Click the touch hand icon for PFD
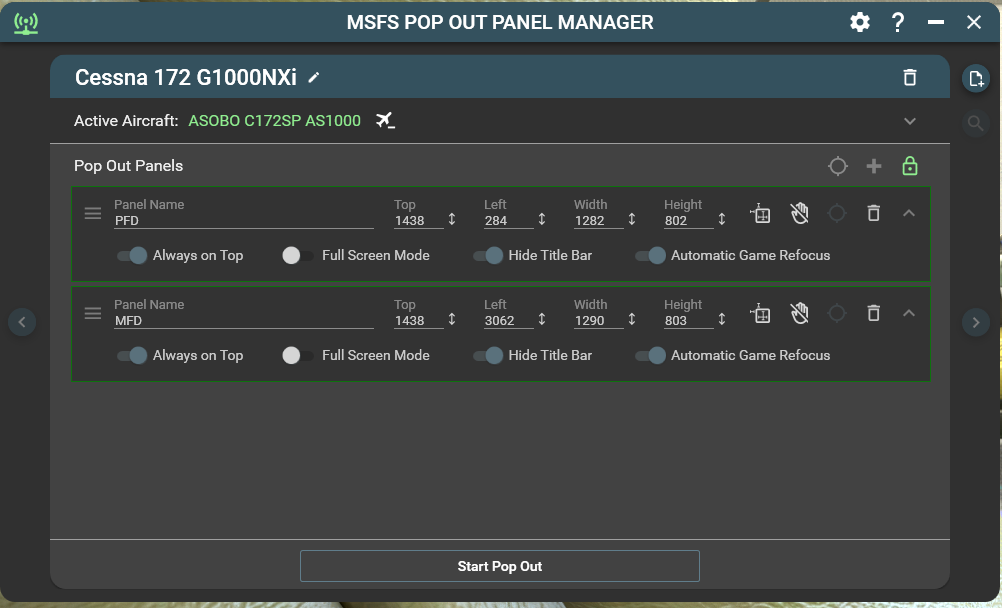 (x=799, y=213)
